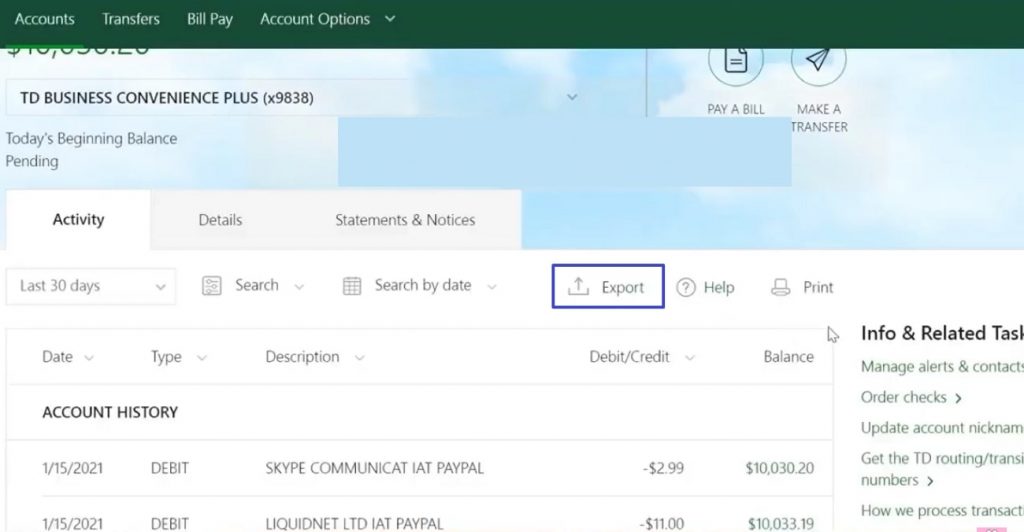Select the Skype Communicat PayPal transaction row

[374, 468]
